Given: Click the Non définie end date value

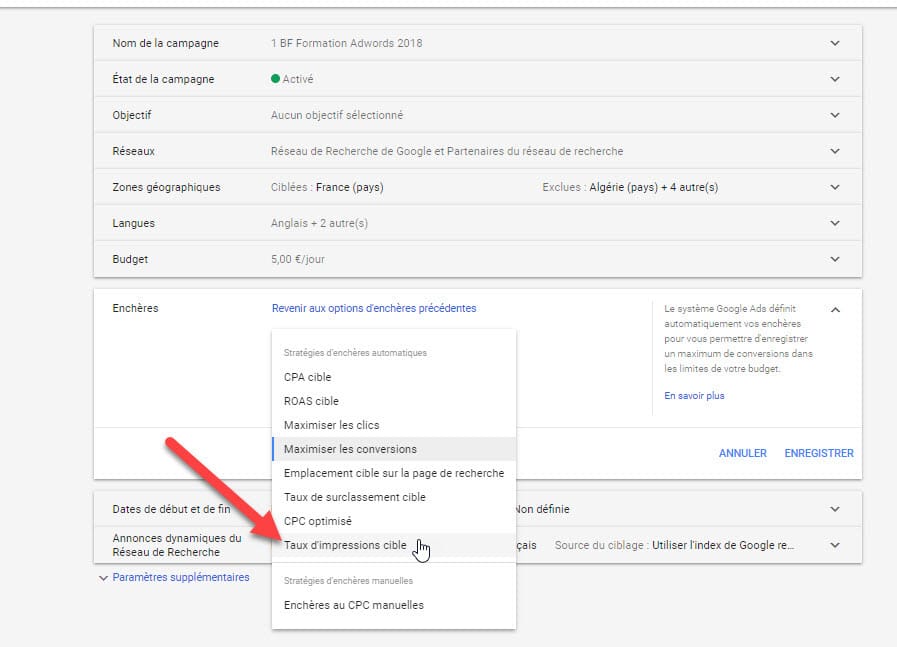Looking at the screenshot, I should [542, 509].
